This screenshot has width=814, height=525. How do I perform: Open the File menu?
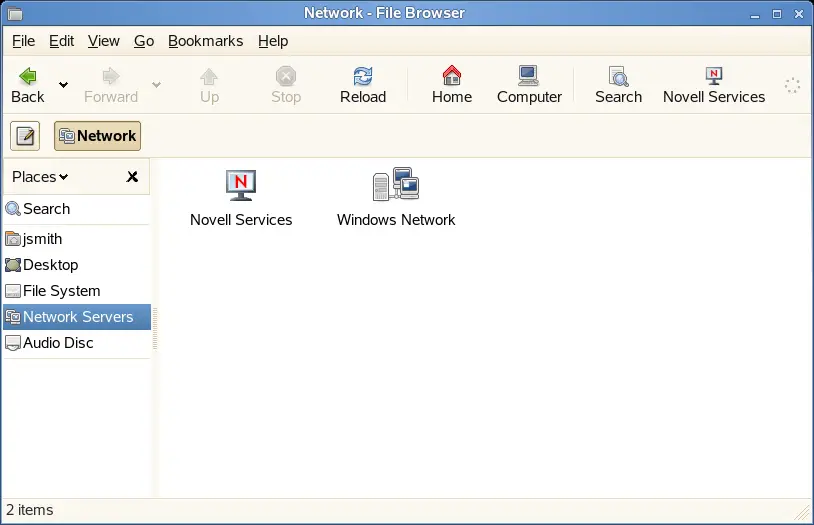23,41
